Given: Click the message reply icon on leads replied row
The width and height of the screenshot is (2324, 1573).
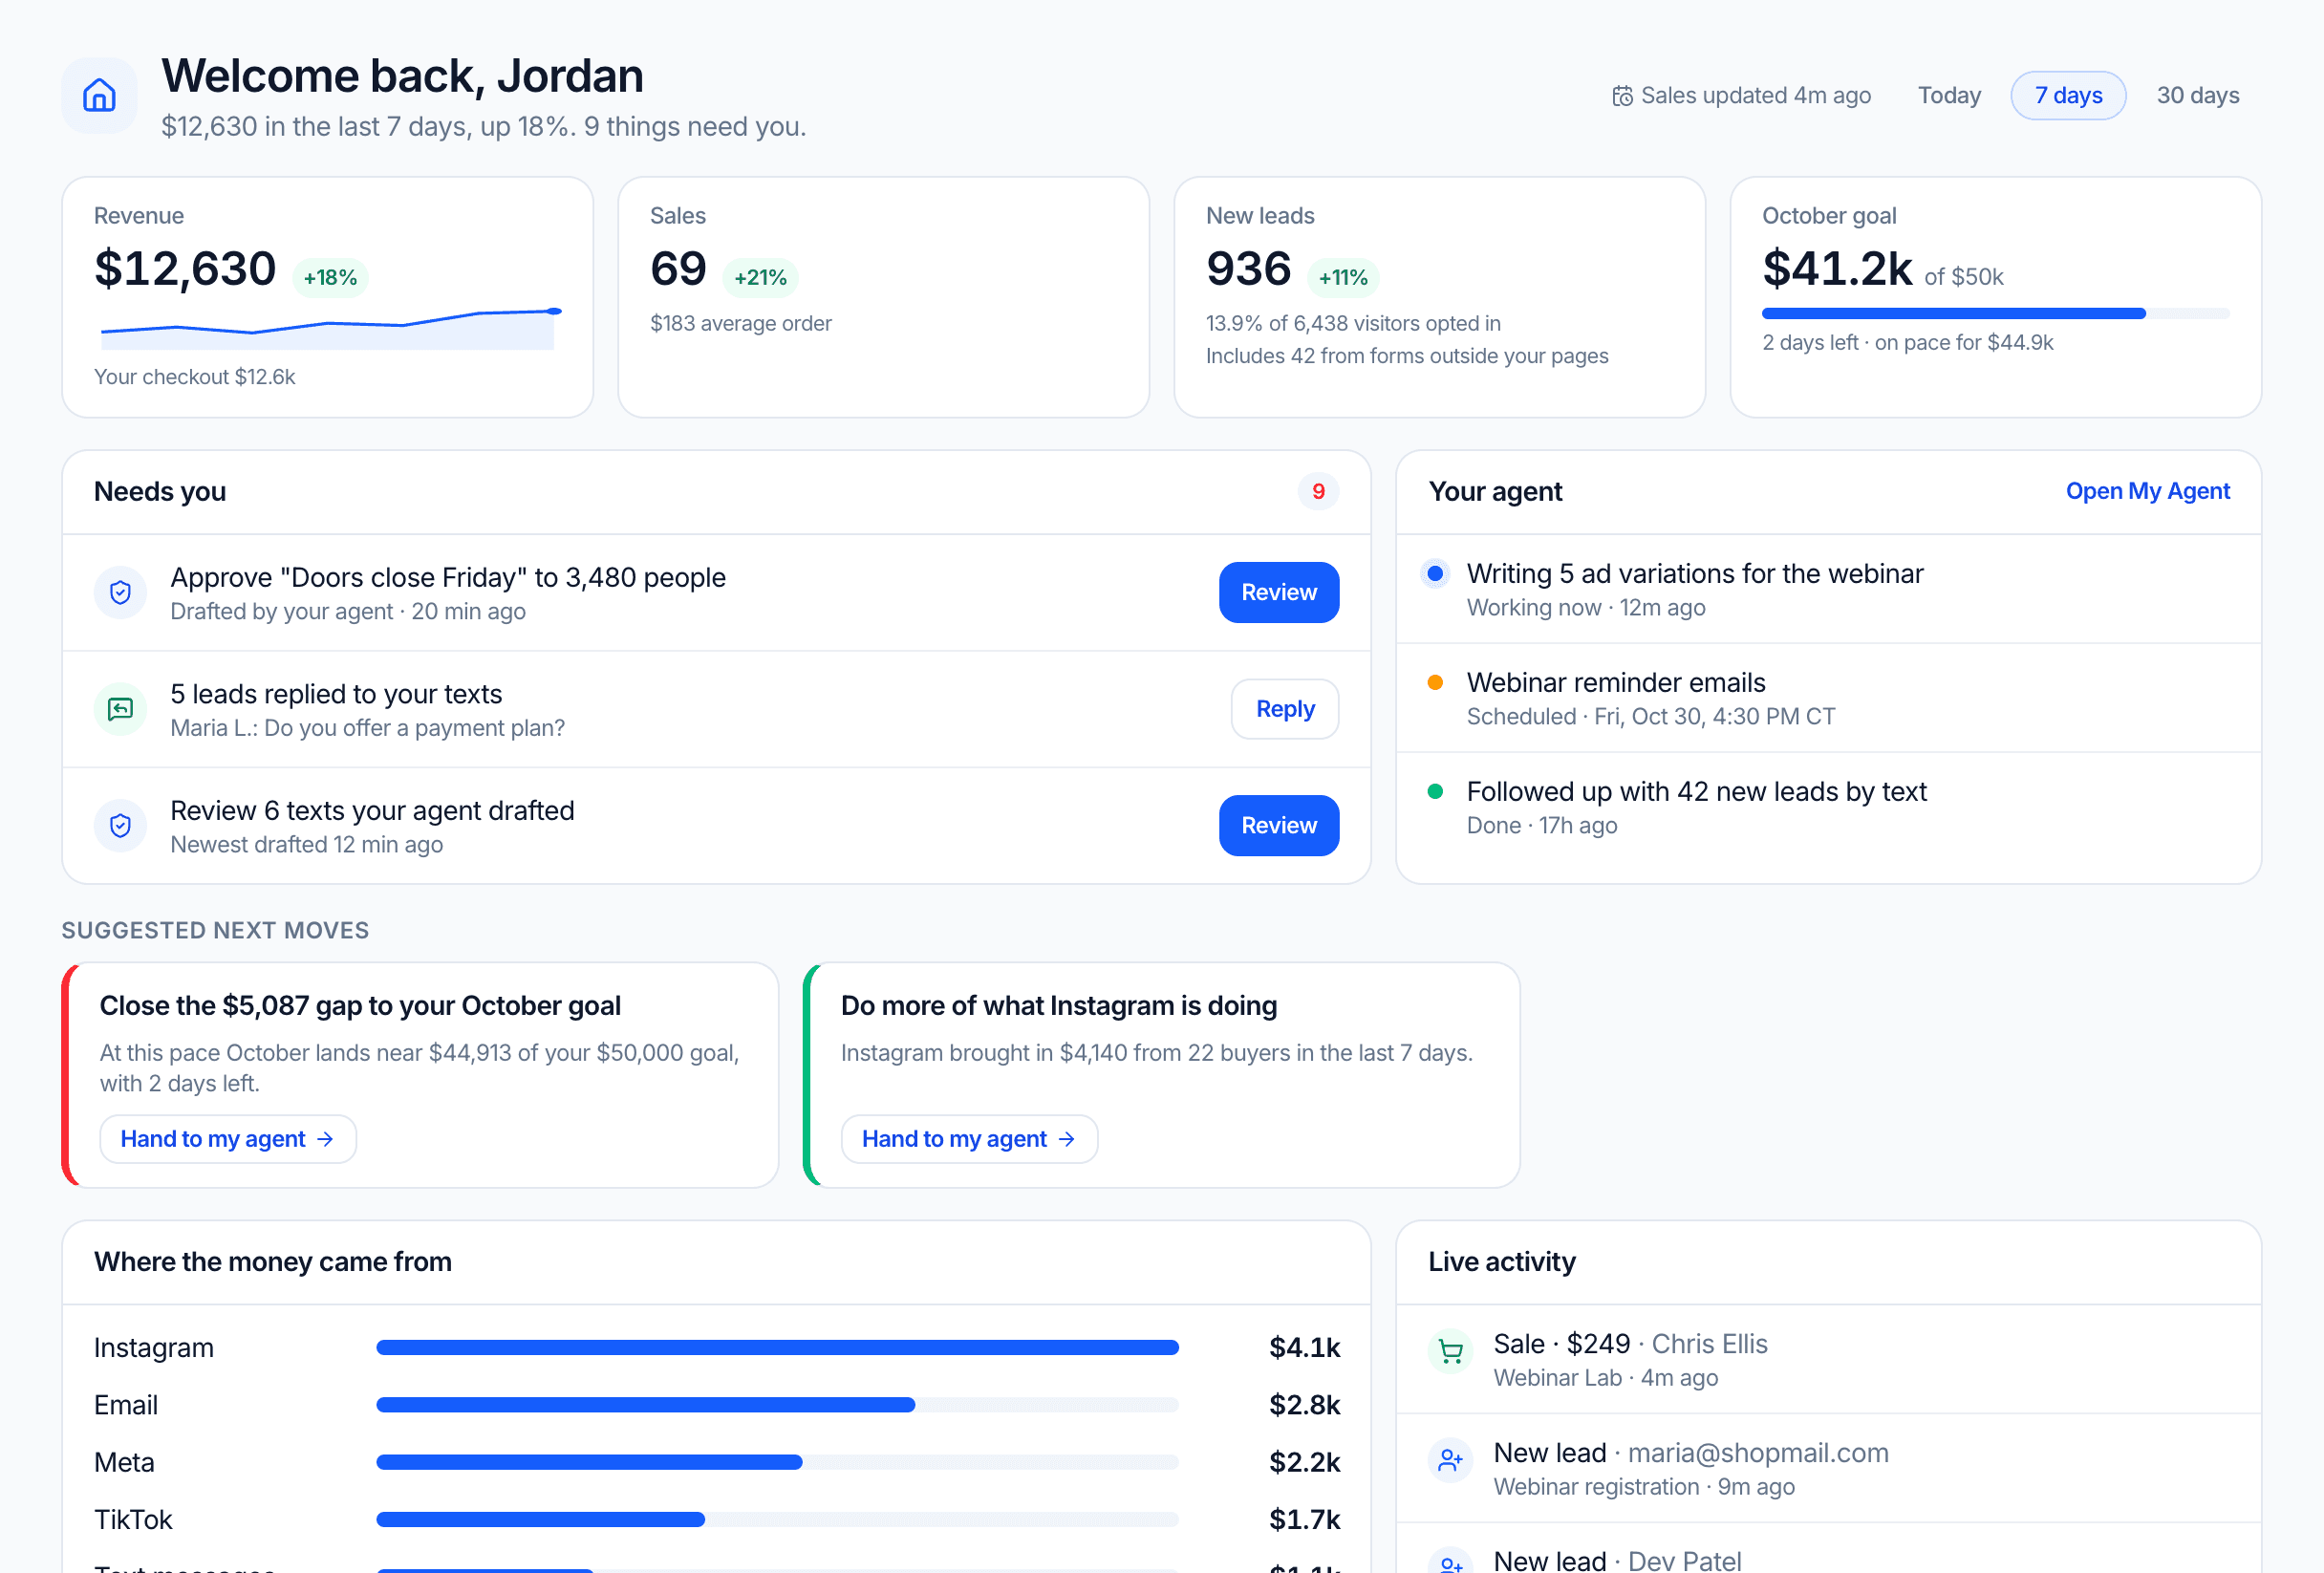Looking at the screenshot, I should pyautogui.click(x=120, y=709).
